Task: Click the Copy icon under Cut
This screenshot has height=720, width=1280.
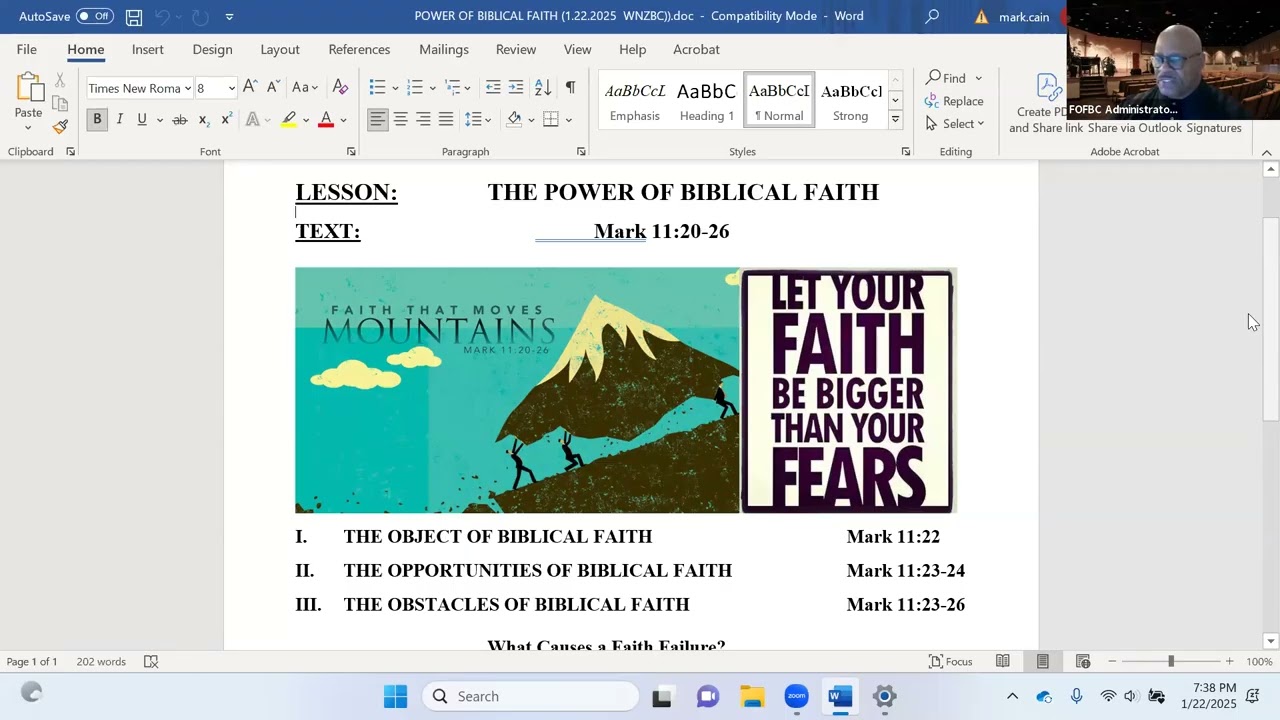Action: click(x=60, y=103)
